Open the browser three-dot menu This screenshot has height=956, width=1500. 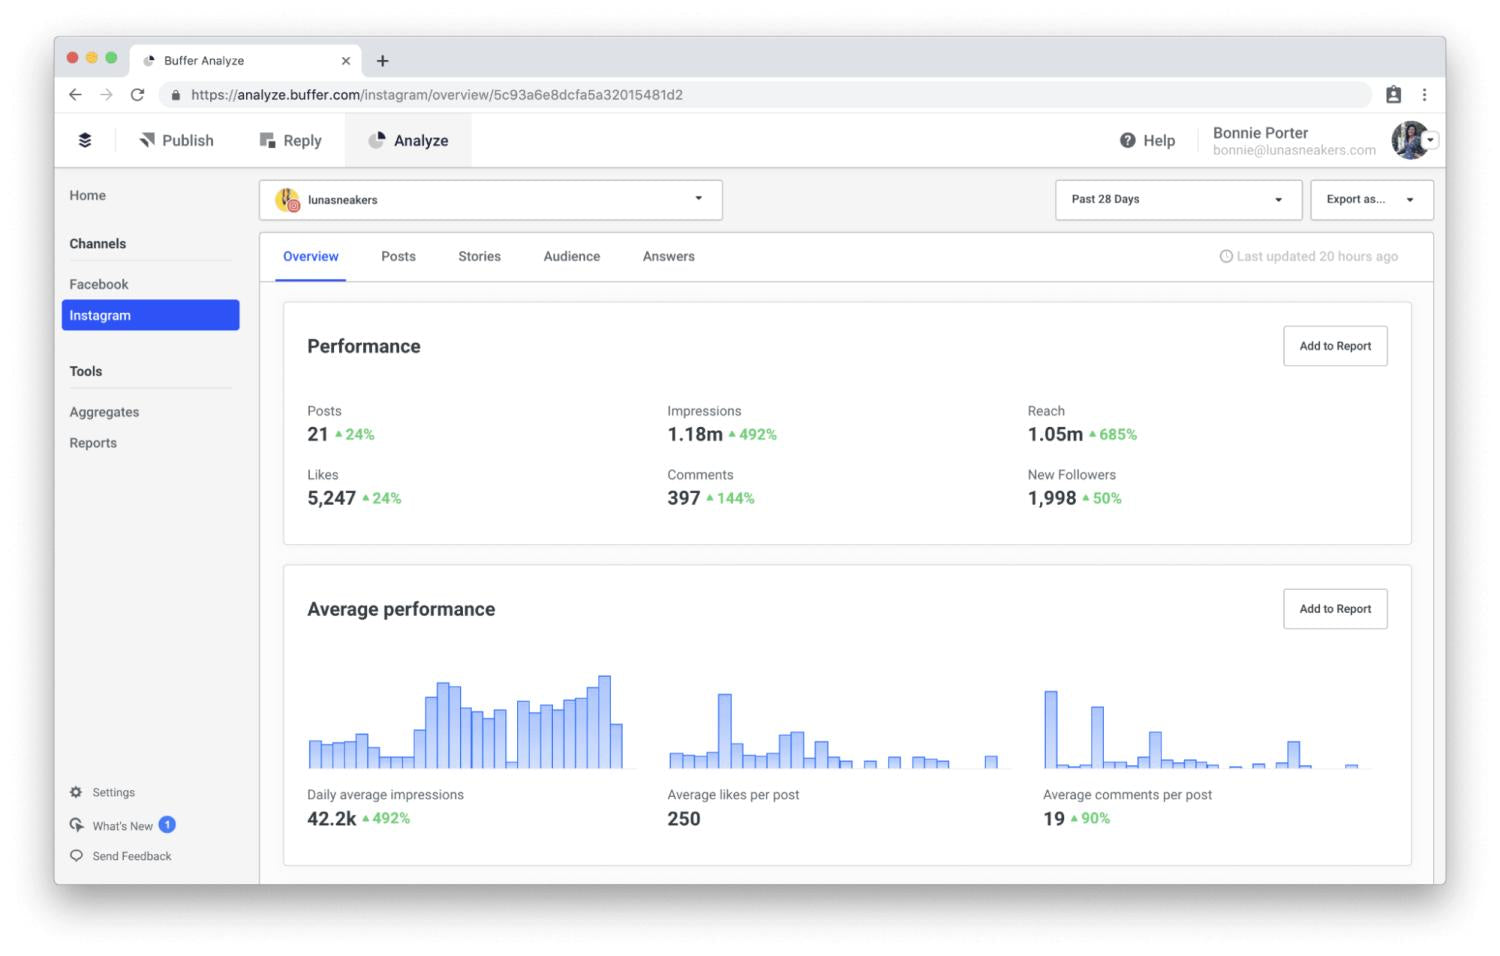[x=1424, y=95]
